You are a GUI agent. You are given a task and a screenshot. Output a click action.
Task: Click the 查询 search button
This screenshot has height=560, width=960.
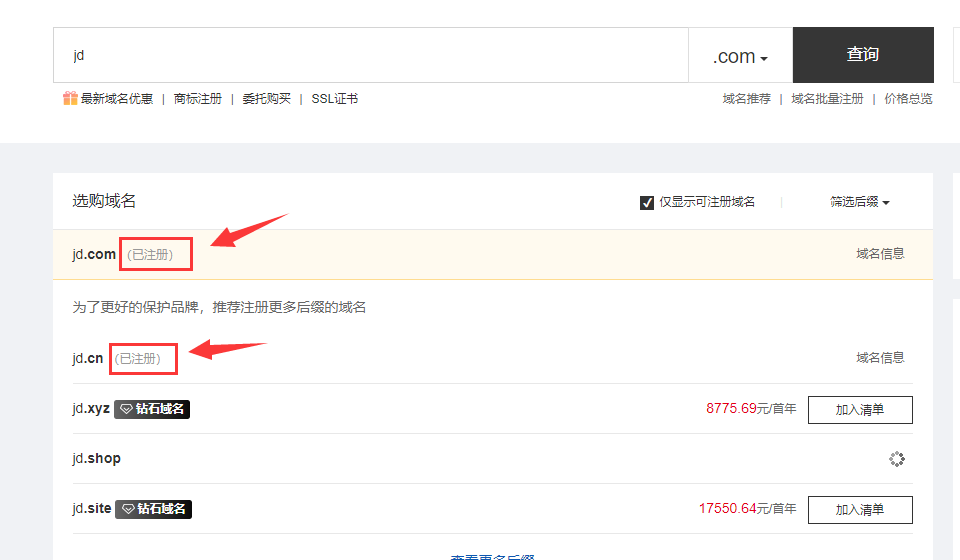(x=862, y=55)
